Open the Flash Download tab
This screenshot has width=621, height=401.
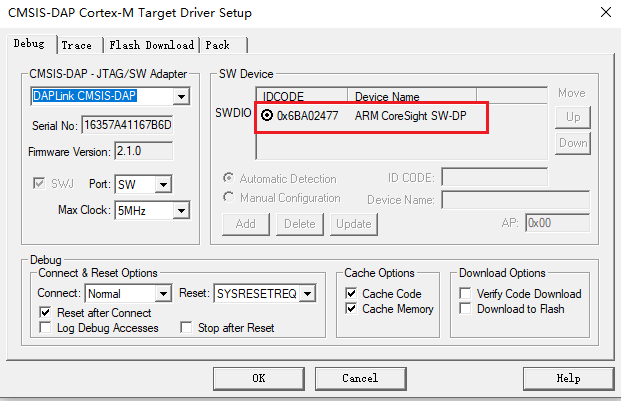click(x=152, y=45)
